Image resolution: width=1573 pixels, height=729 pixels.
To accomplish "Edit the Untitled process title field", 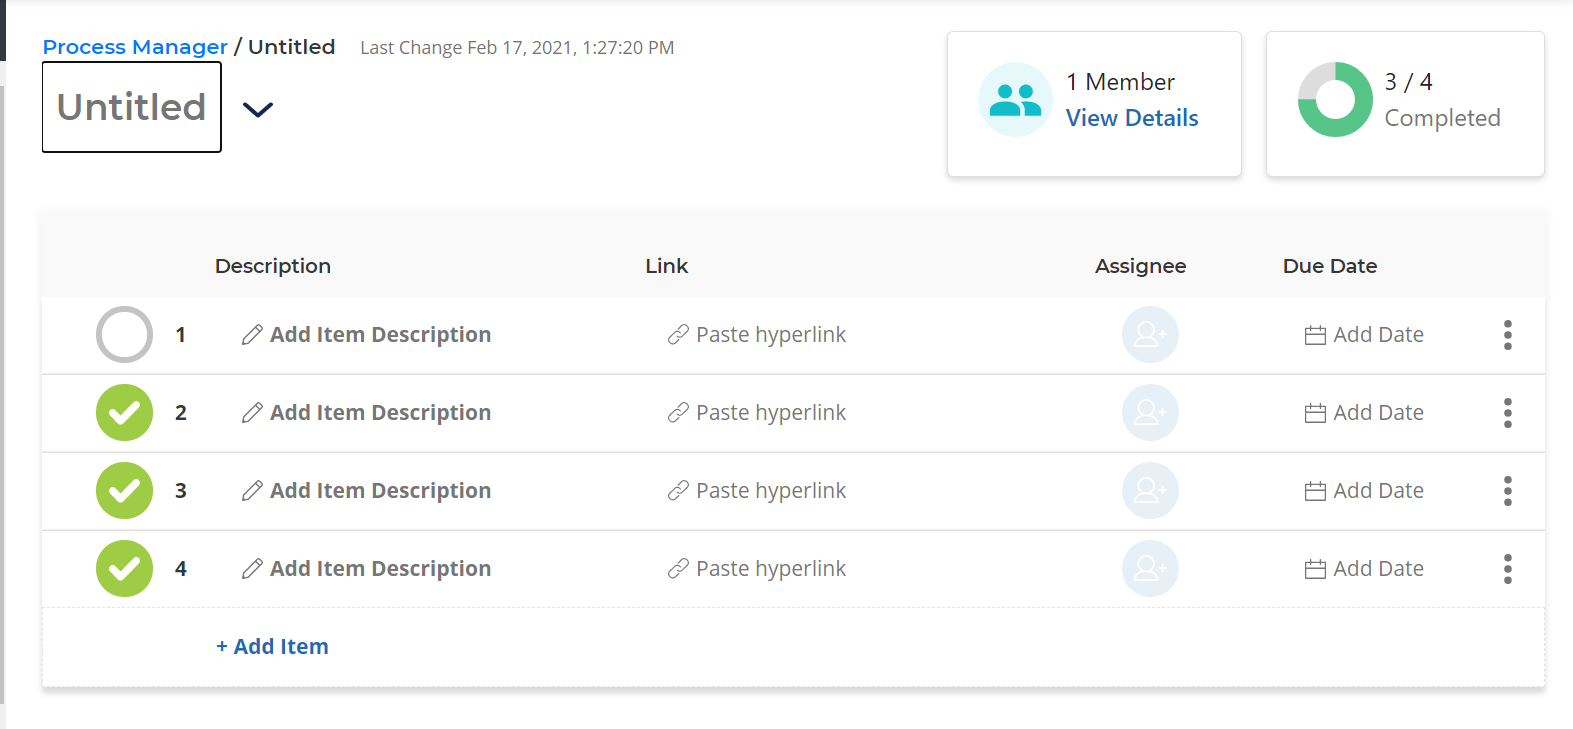I will point(131,107).
